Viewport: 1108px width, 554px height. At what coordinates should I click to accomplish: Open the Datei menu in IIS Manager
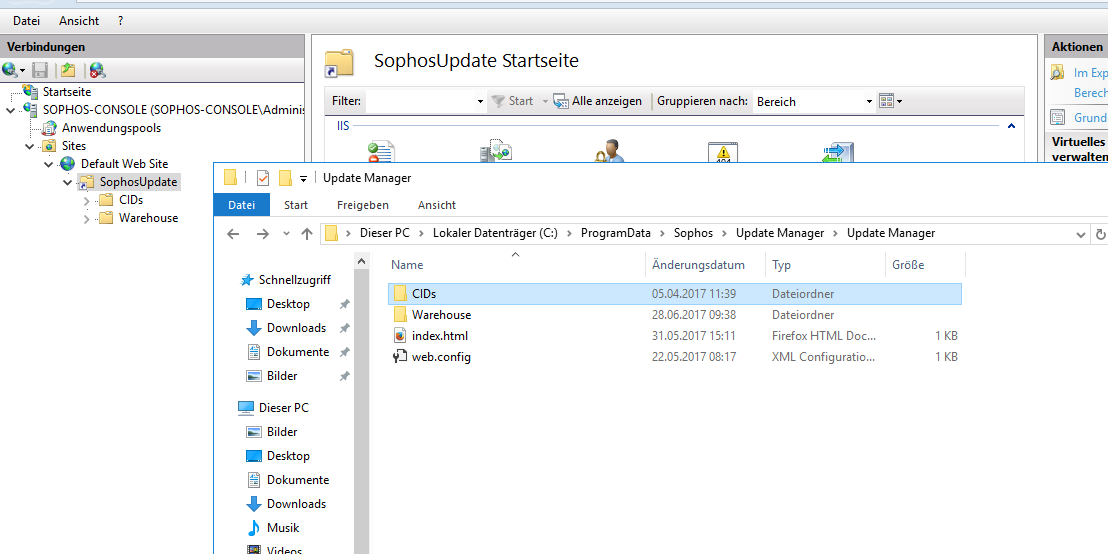point(27,20)
